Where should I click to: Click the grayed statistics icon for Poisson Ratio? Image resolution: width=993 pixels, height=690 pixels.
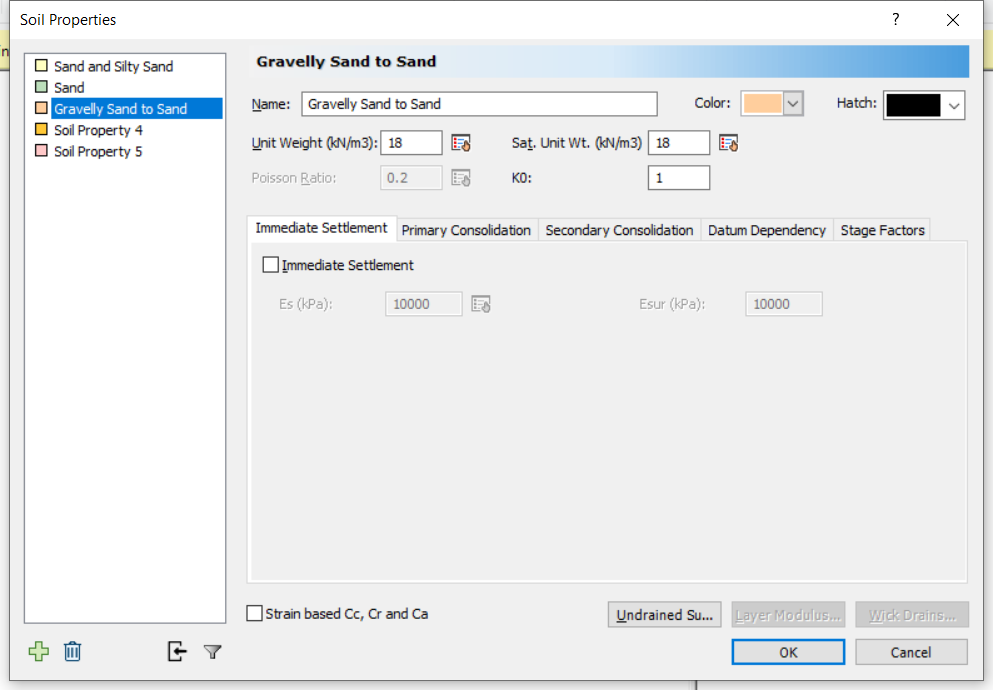[461, 177]
